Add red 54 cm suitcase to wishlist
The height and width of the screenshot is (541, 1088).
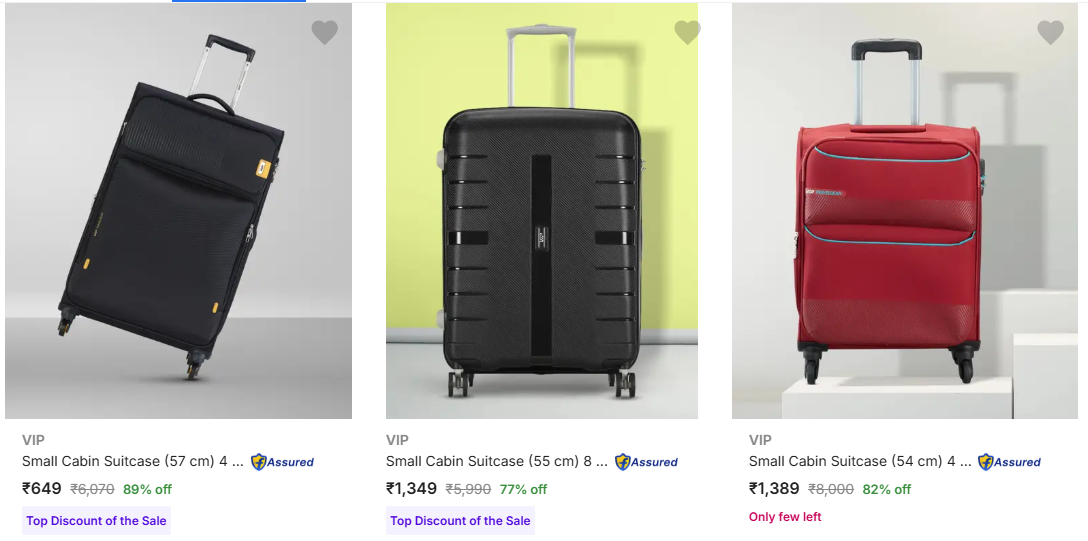point(1050,33)
